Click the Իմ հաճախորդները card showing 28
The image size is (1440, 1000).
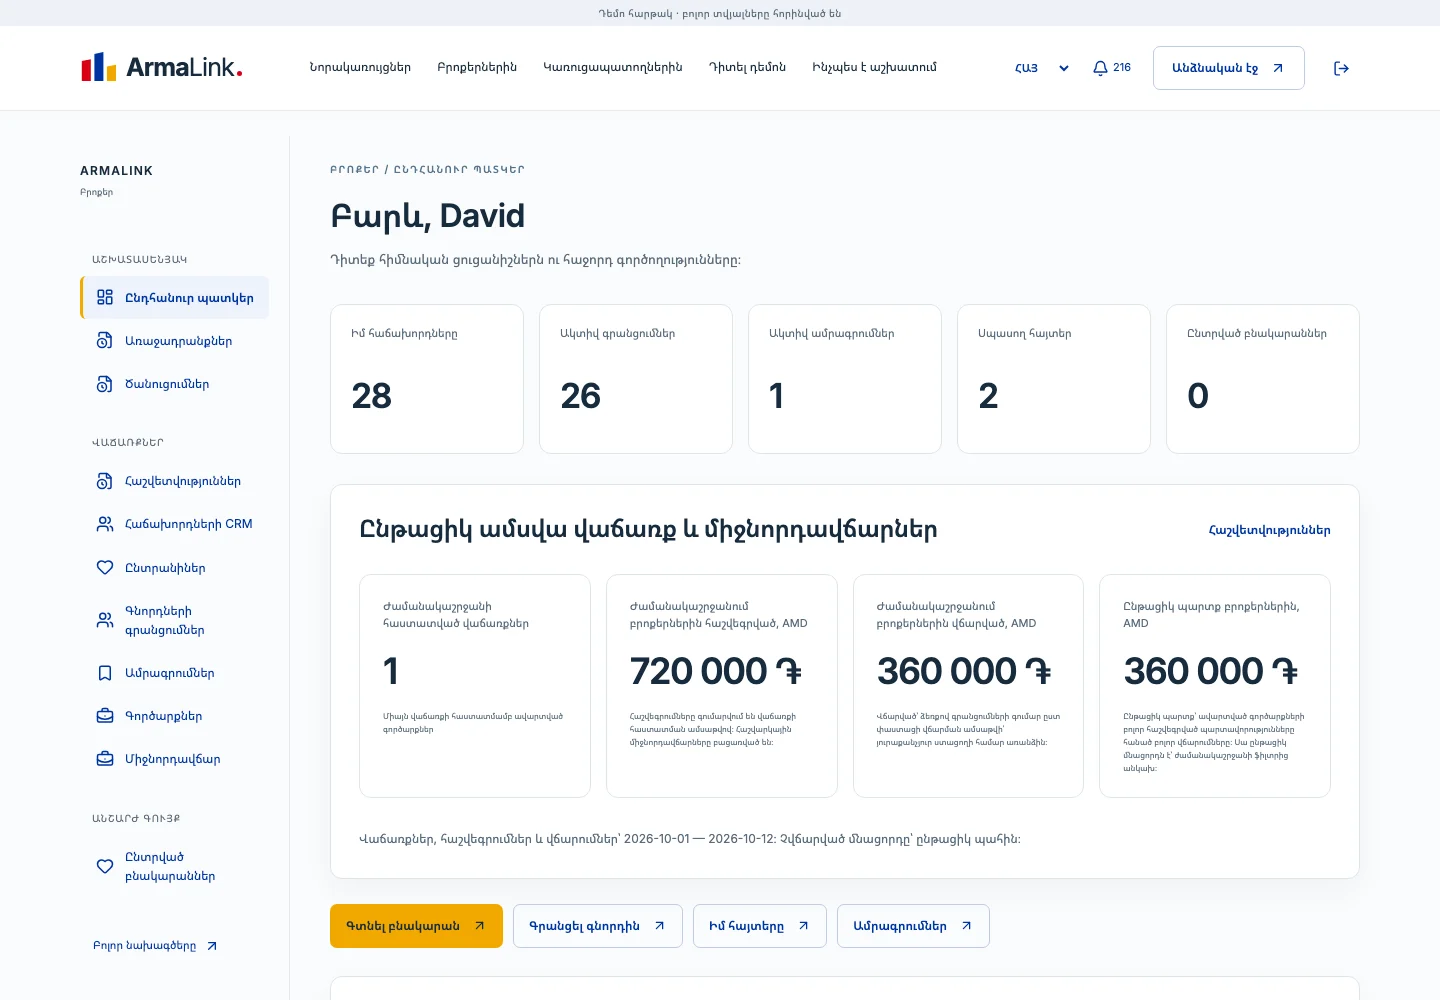(427, 379)
